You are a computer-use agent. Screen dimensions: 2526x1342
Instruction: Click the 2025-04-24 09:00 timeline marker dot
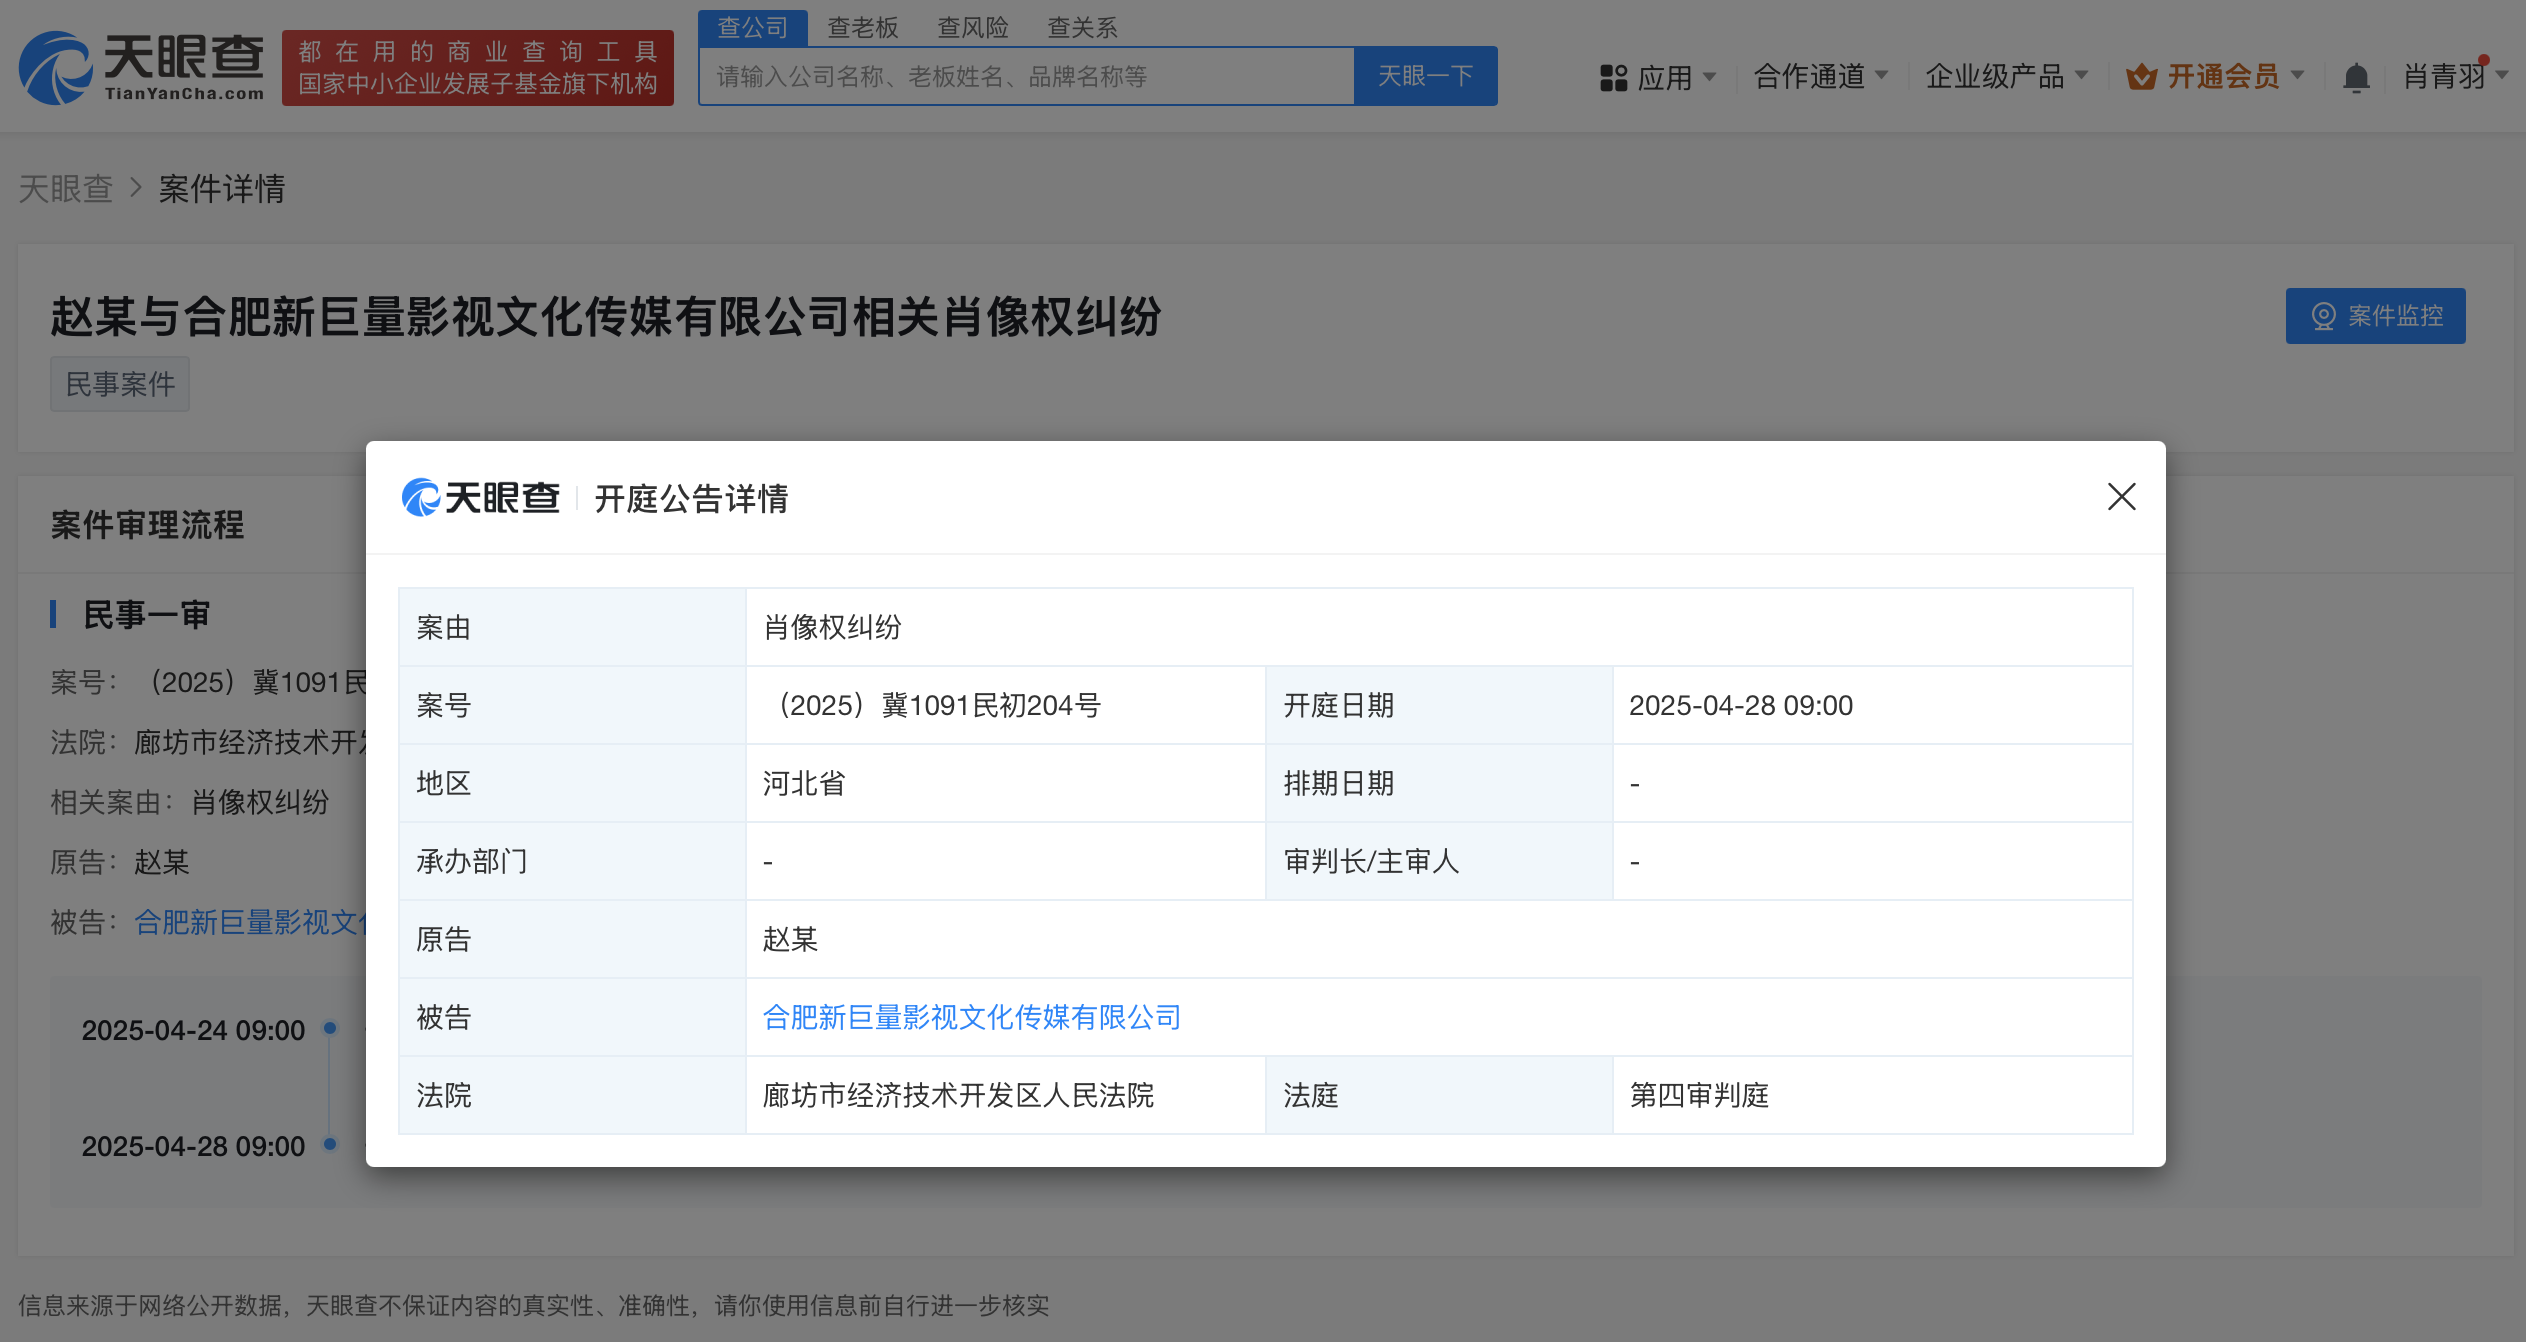(x=330, y=1028)
